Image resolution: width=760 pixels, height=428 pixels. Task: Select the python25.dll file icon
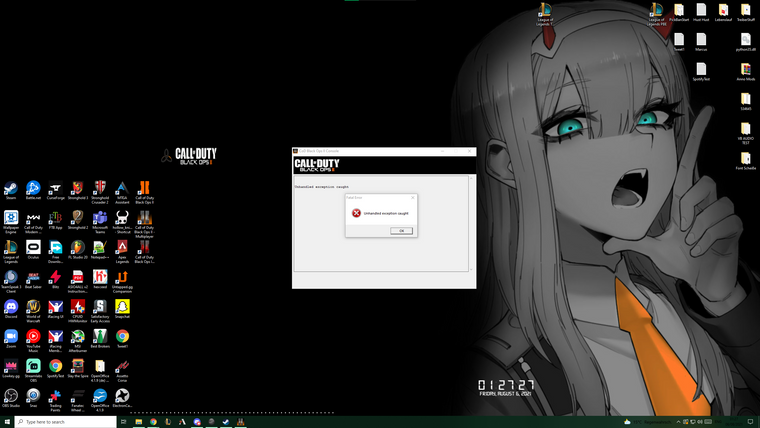[745, 42]
